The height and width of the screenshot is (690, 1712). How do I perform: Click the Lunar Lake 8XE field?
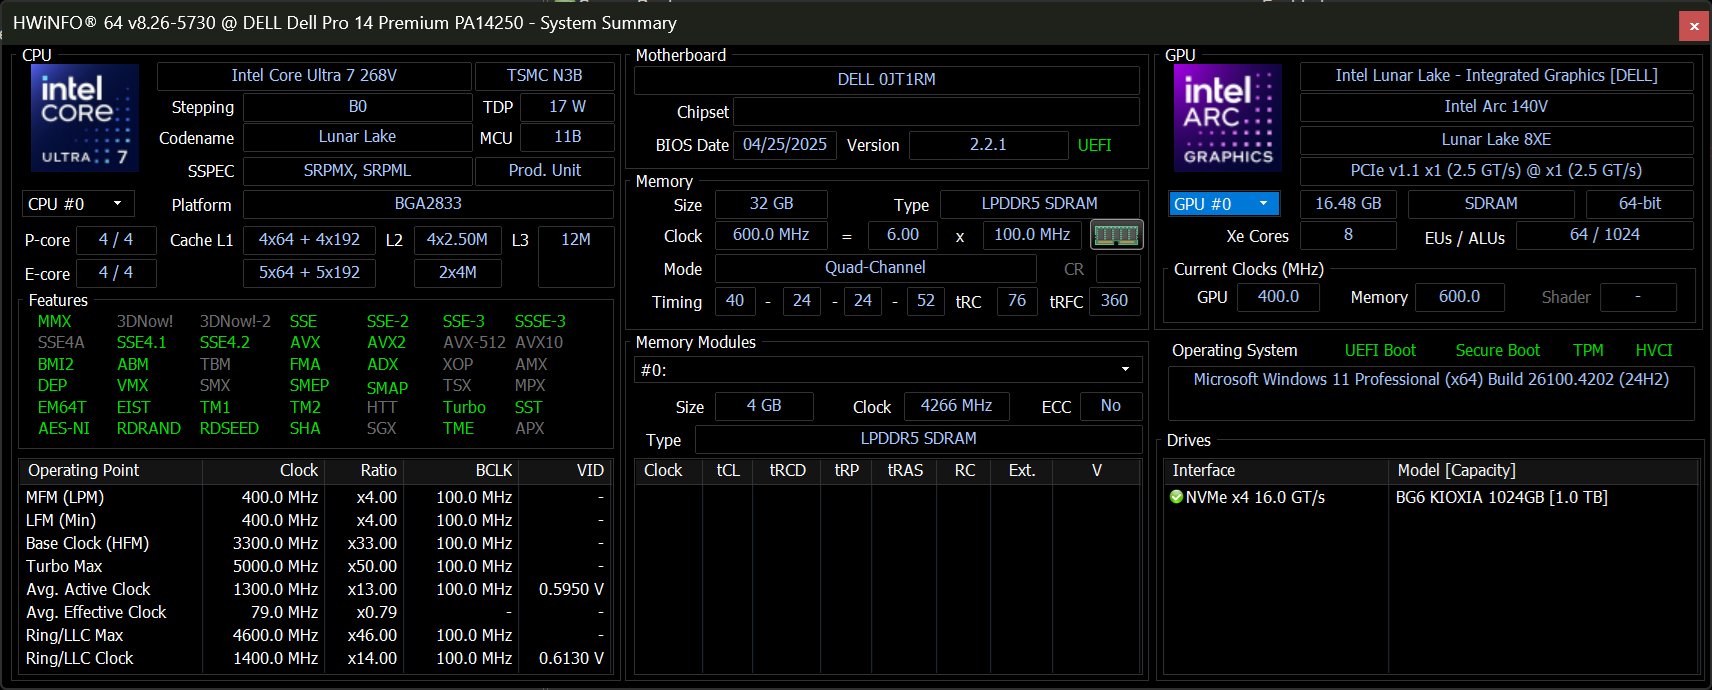1496,140
